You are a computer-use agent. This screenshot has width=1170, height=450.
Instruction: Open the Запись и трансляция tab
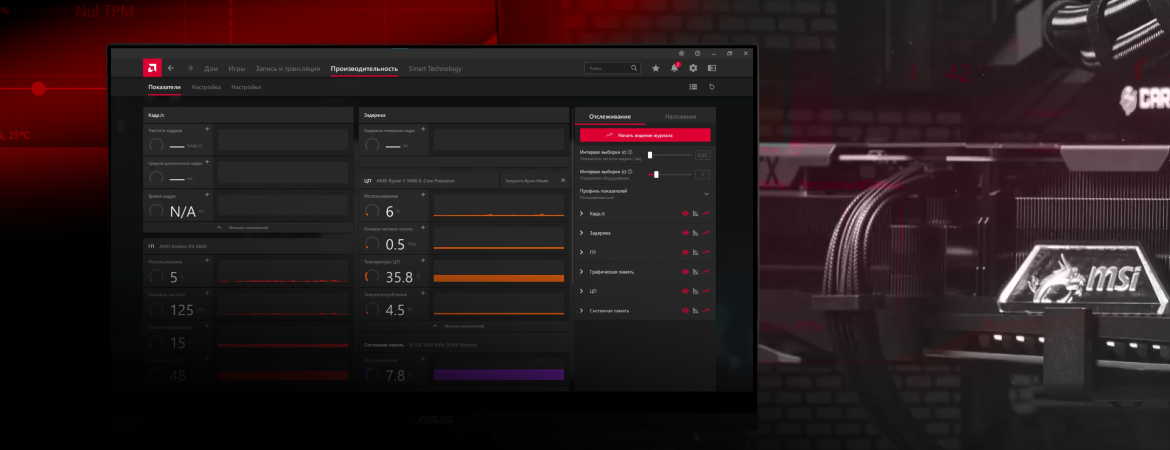pos(287,69)
